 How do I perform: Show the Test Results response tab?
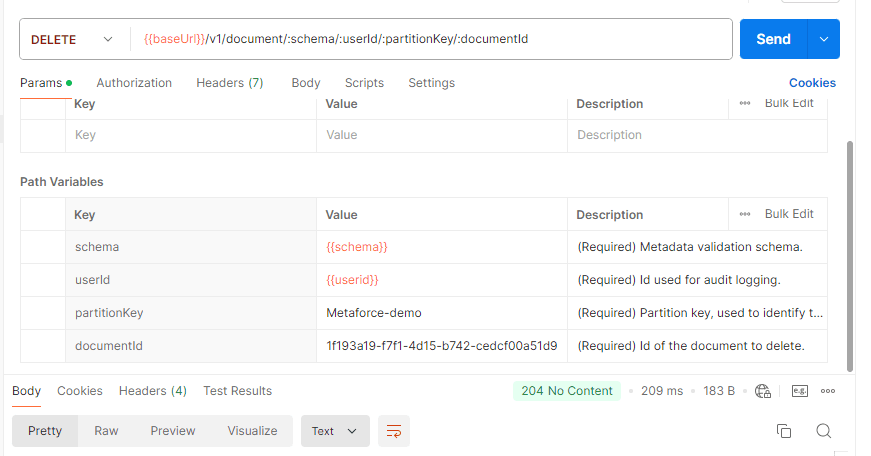237,391
